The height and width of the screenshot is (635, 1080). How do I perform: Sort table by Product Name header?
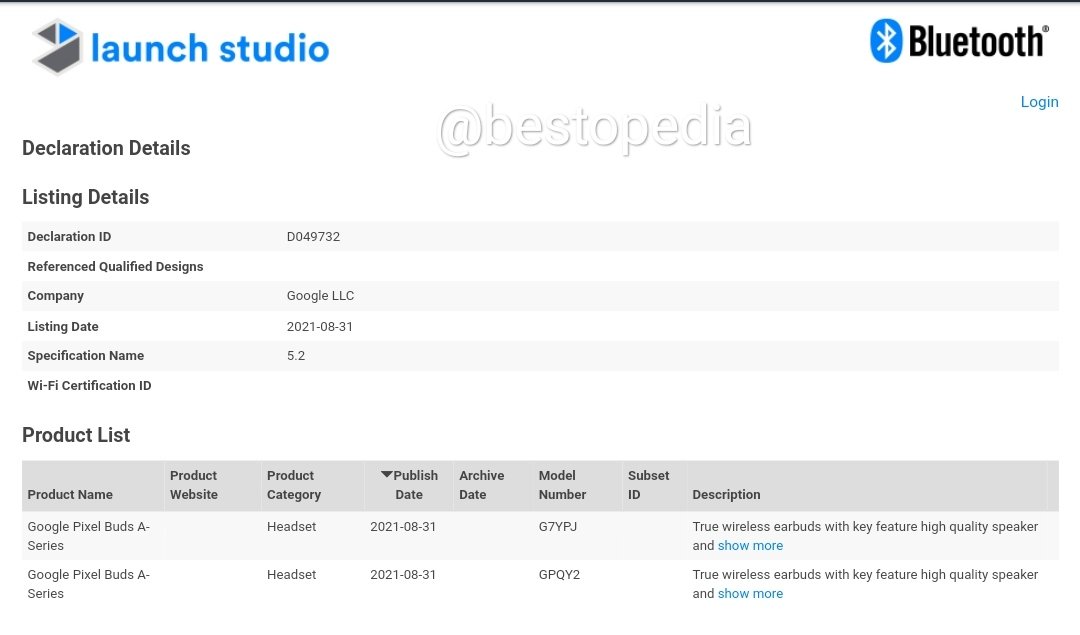(70, 495)
